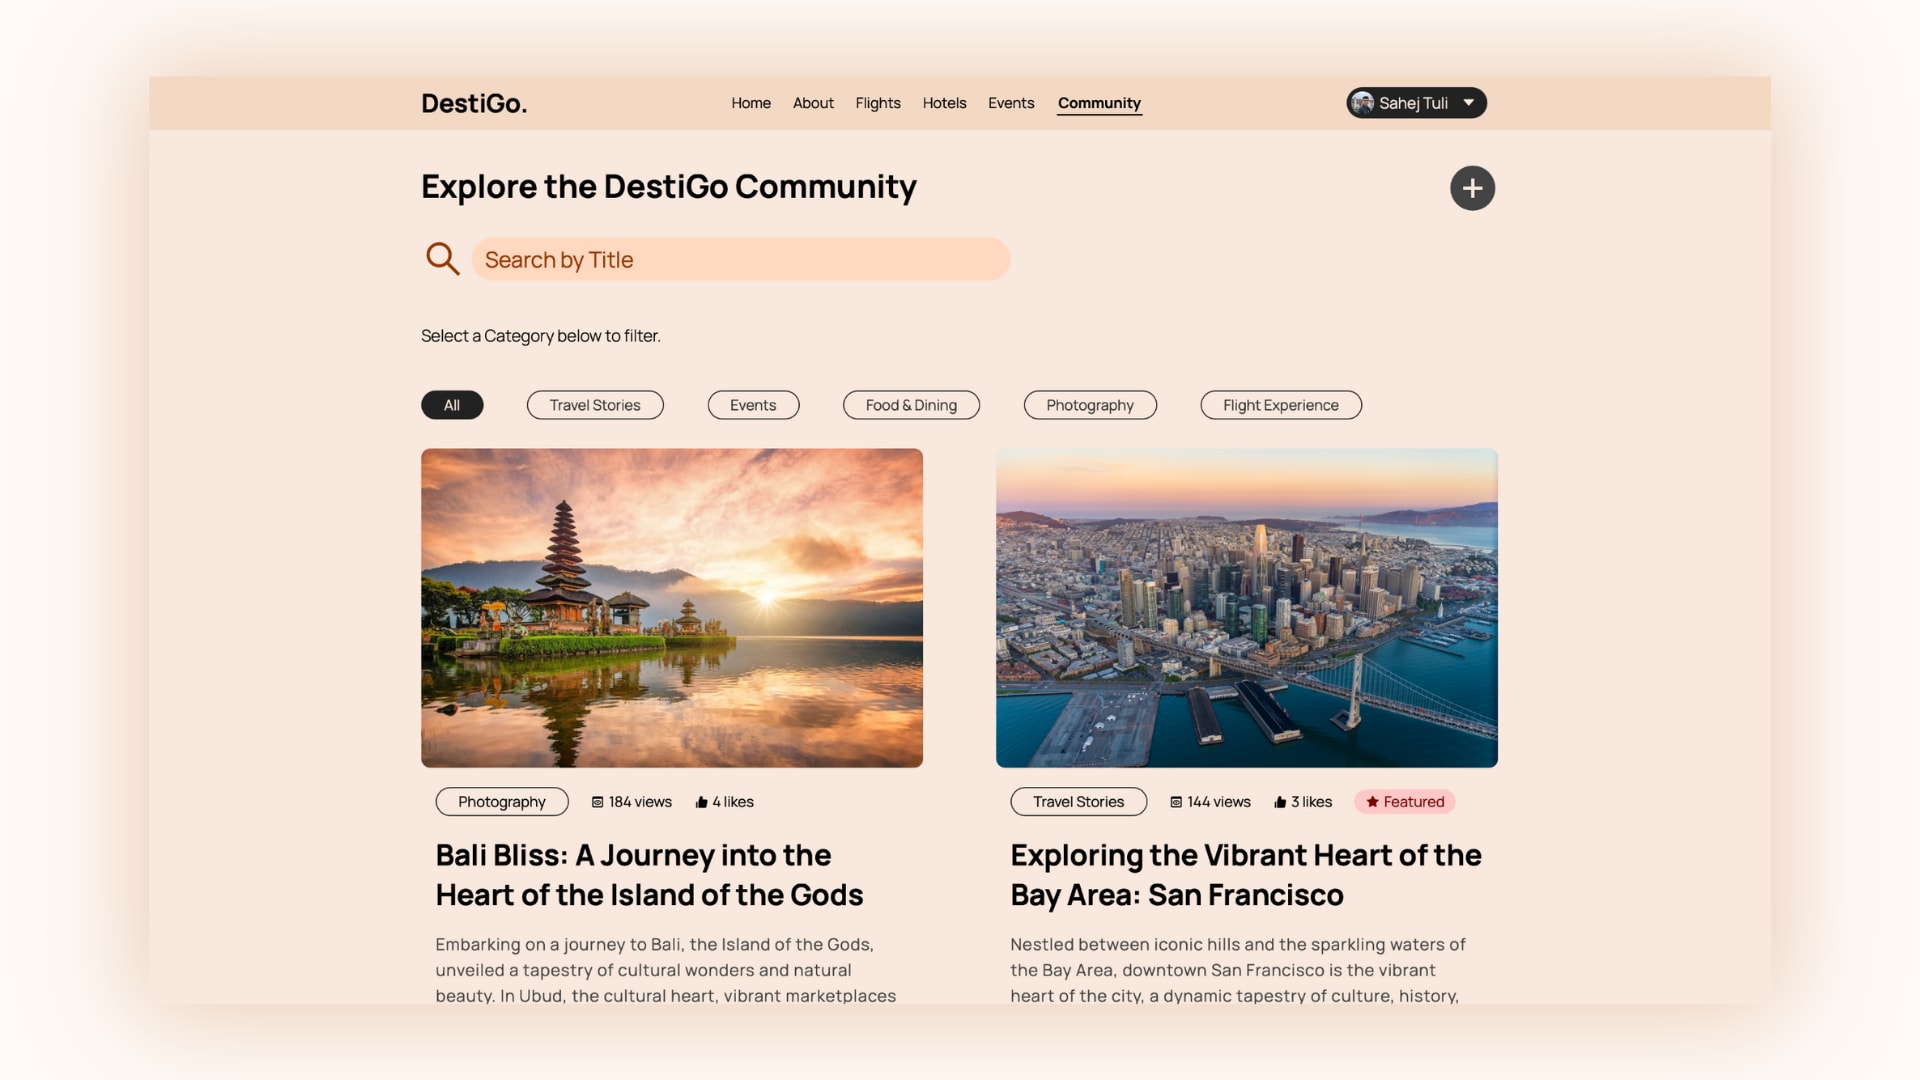Click the magnifying glass search icon

(x=442, y=259)
